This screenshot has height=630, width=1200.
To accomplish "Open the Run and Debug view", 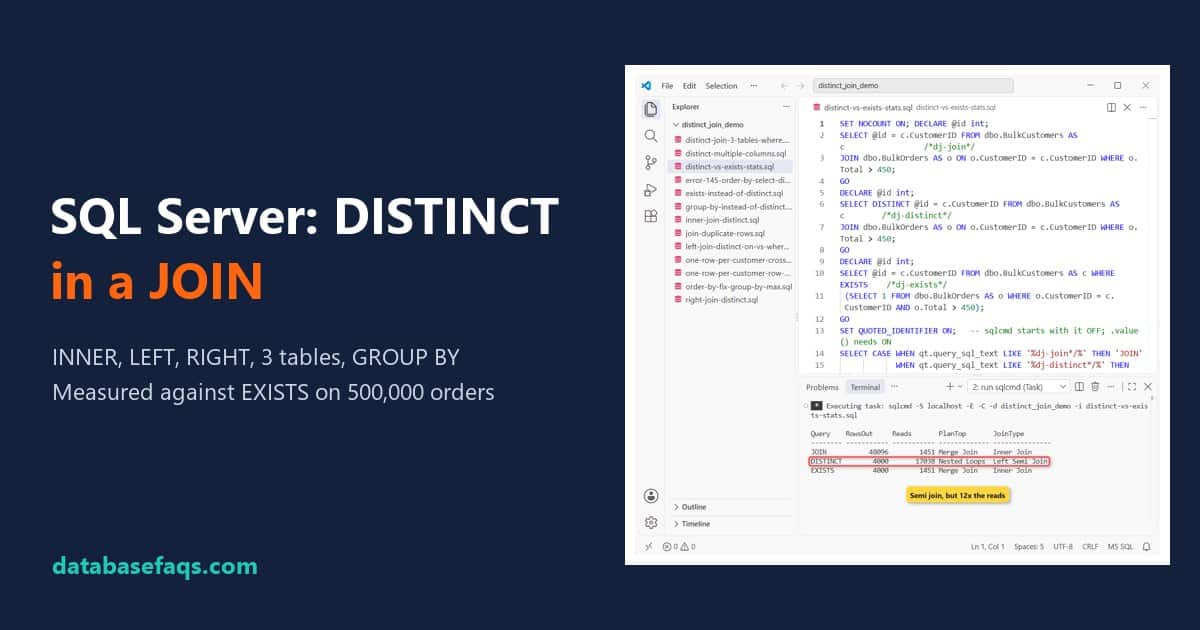I will click(651, 189).
